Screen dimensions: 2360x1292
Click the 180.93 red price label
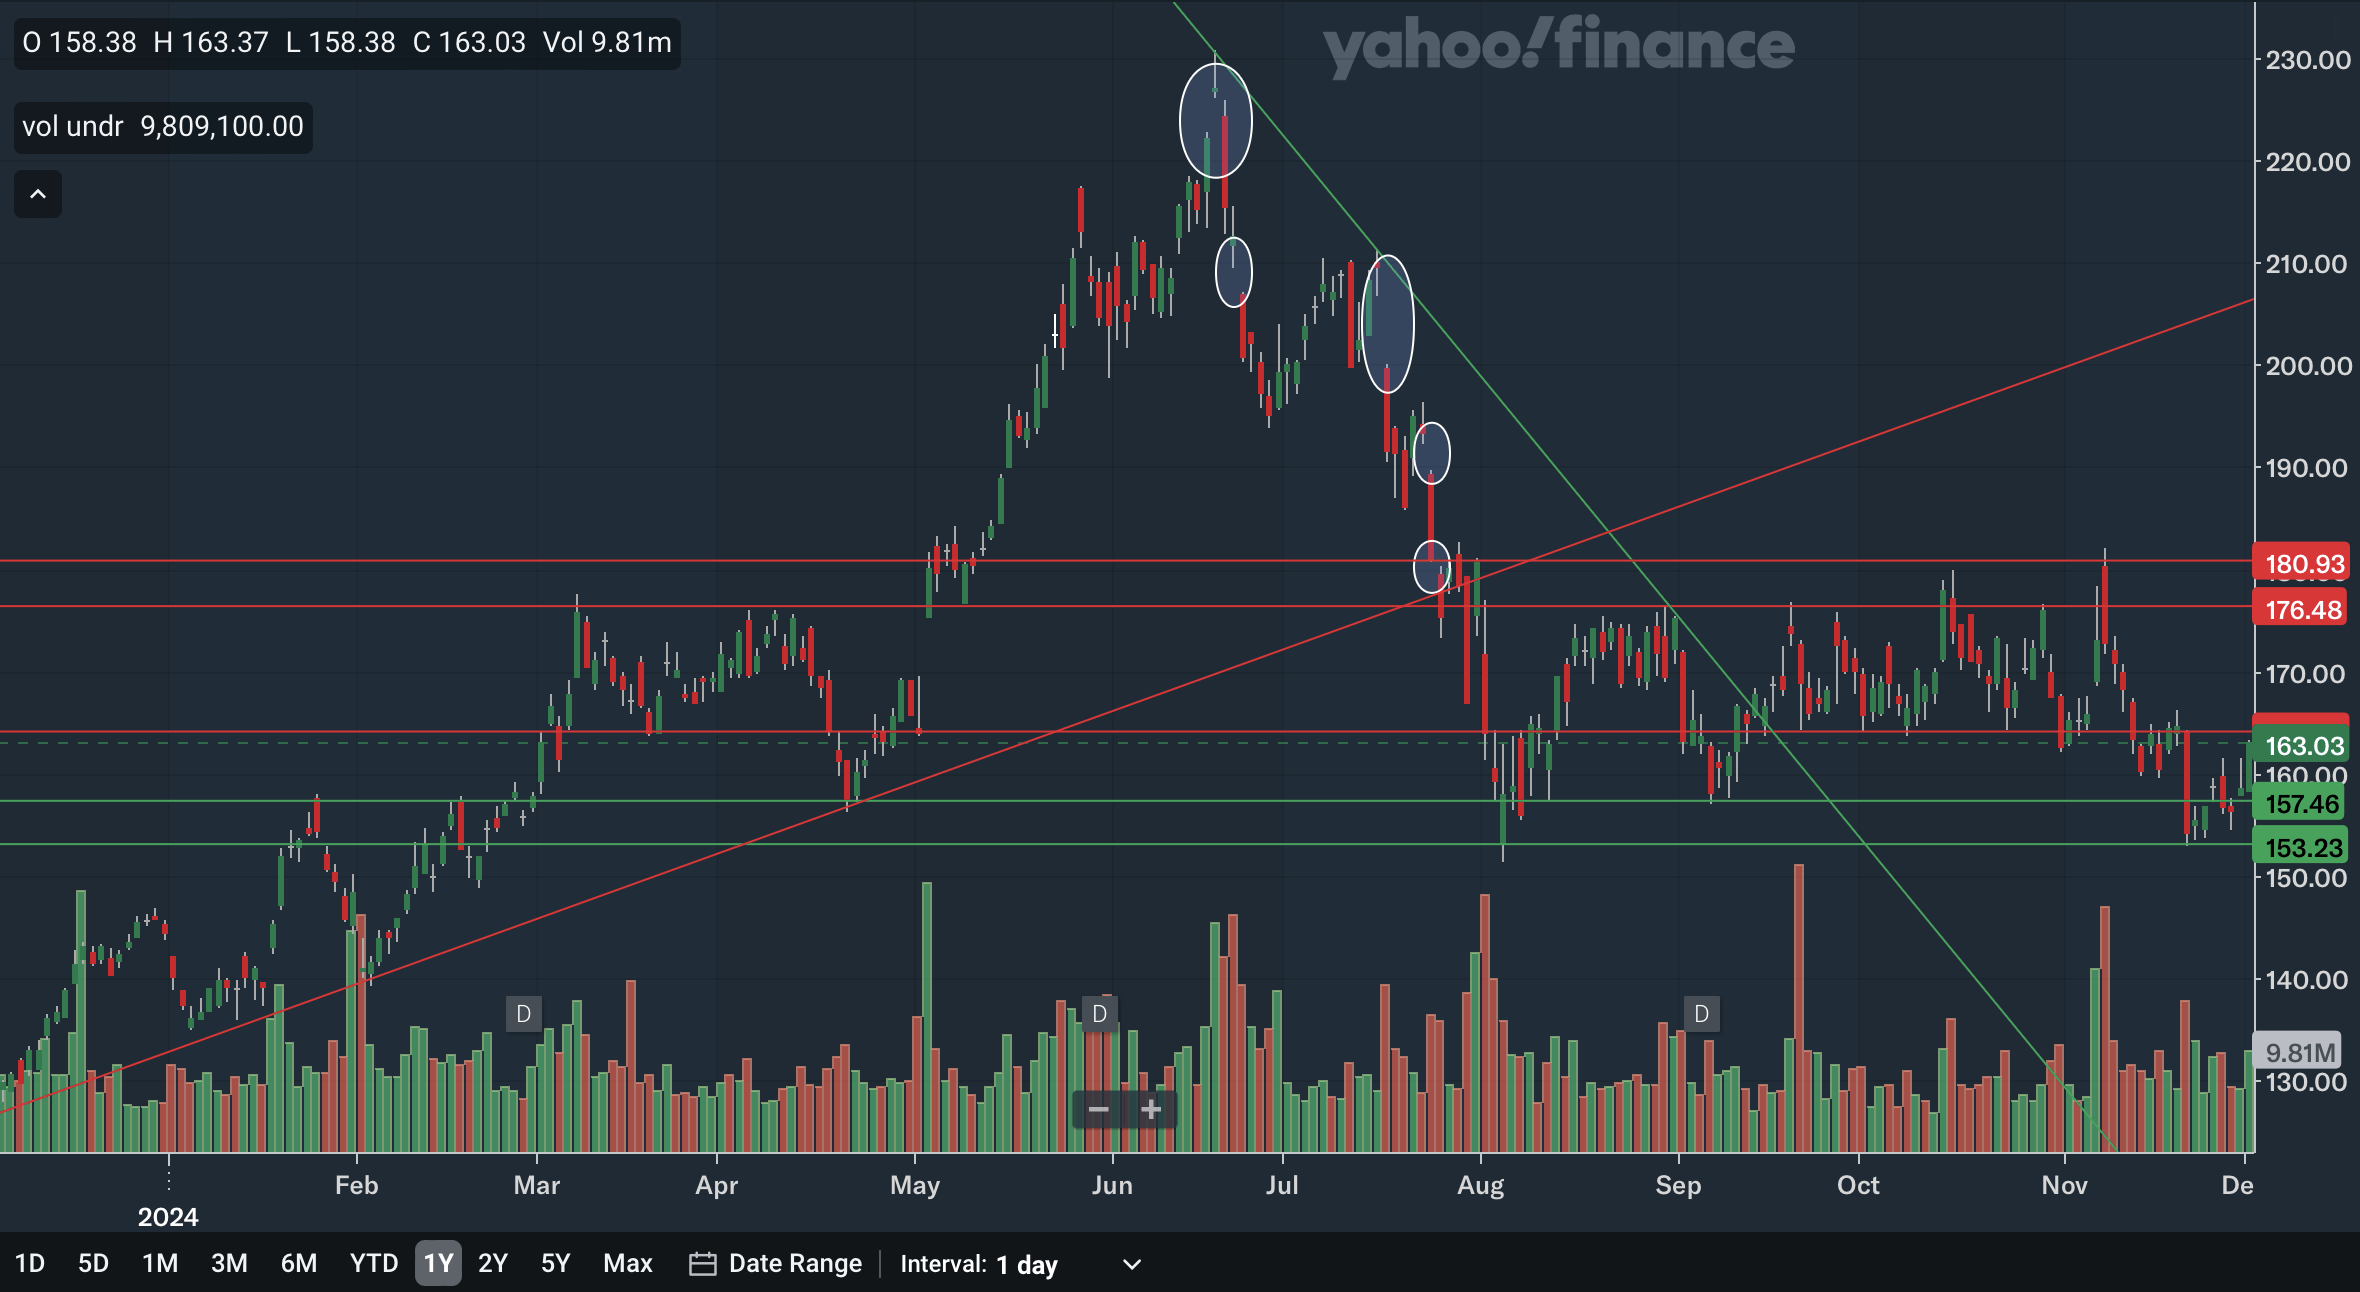point(2303,564)
